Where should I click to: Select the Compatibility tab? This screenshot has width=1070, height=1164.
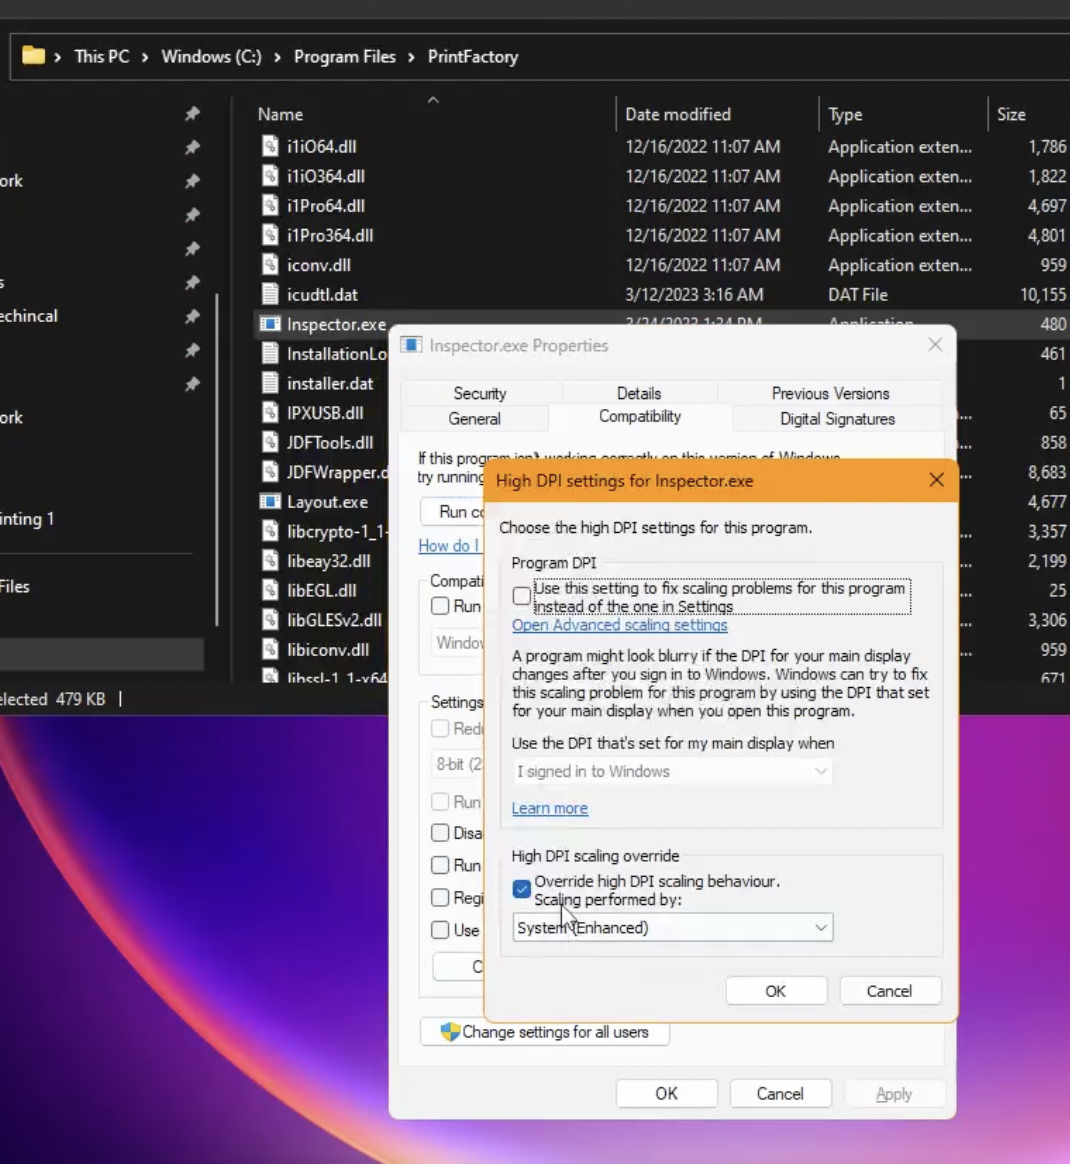640,416
